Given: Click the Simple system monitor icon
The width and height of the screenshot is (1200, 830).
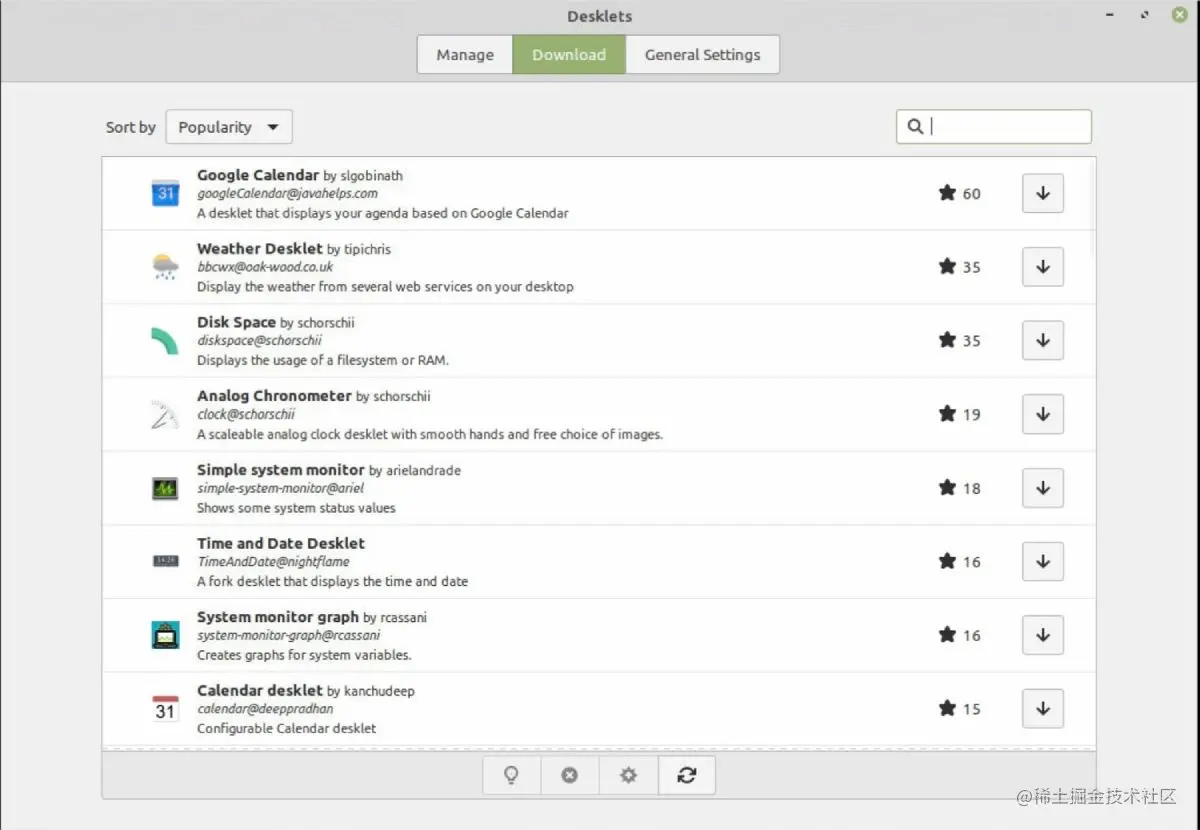Looking at the screenshot, I should [x=165, y=488].
